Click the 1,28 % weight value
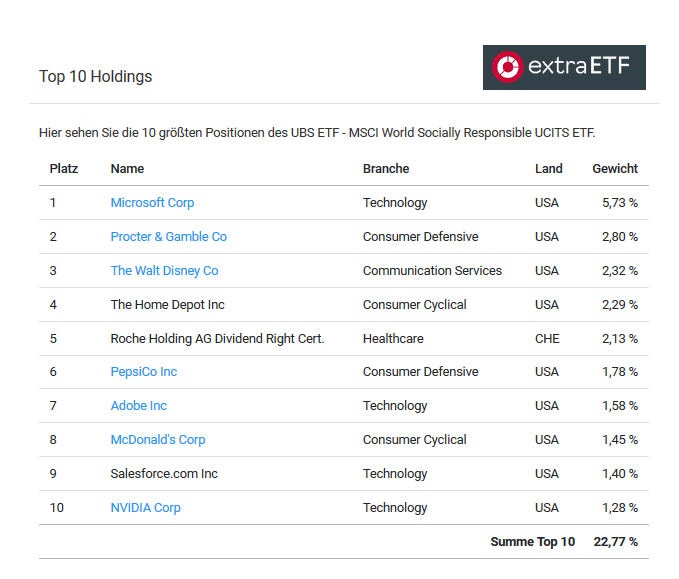 pos(620,508)
